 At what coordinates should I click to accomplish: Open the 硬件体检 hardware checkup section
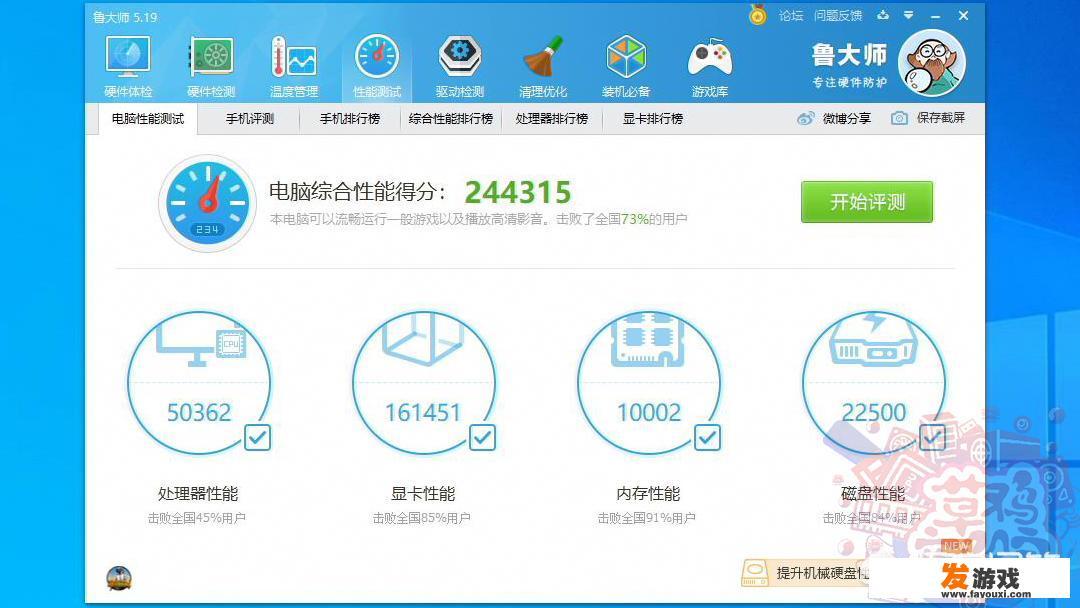(128, 67)
